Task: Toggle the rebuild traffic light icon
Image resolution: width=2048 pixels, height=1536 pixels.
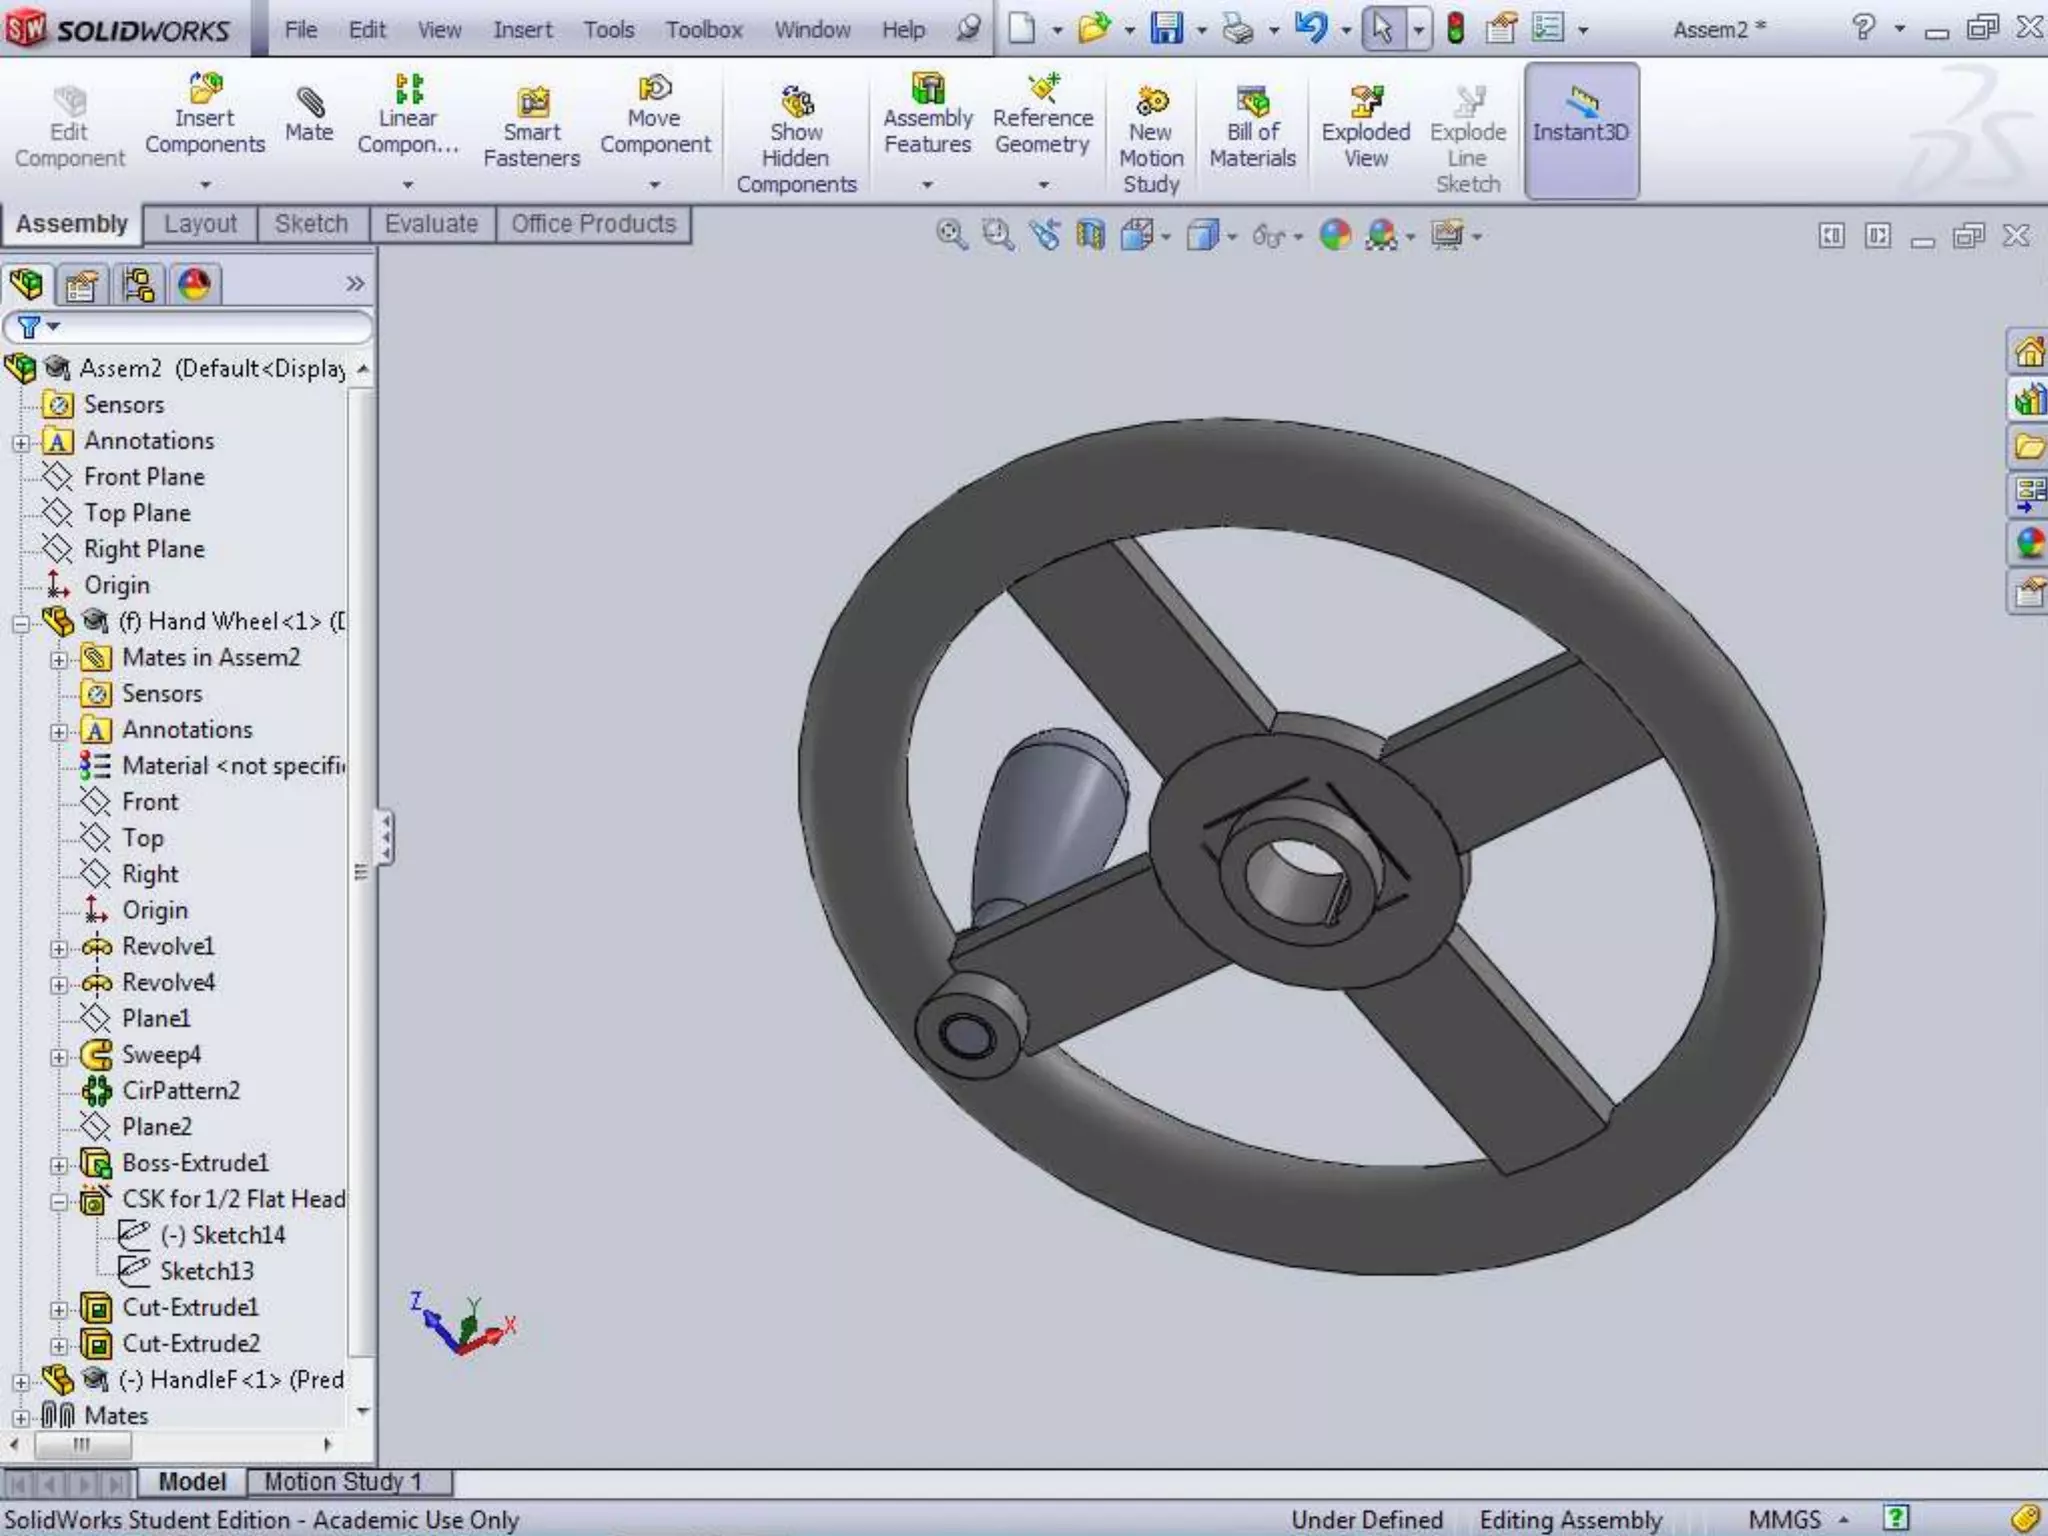Action: (1456, 28)
